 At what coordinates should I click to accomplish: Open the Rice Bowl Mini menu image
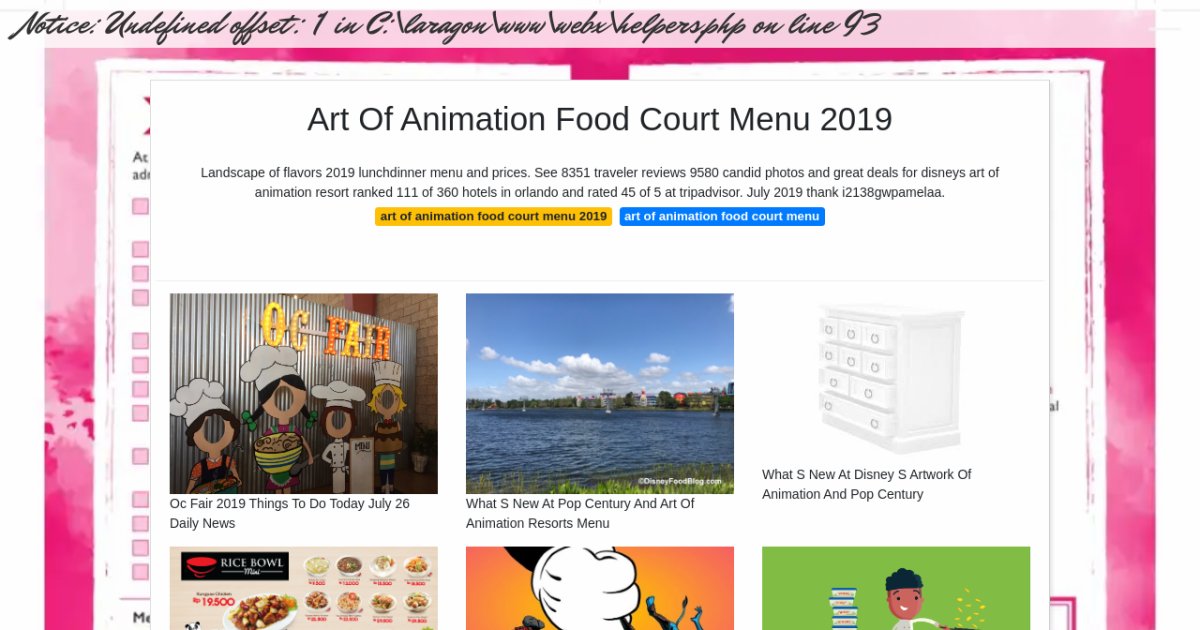click(304, 588)
